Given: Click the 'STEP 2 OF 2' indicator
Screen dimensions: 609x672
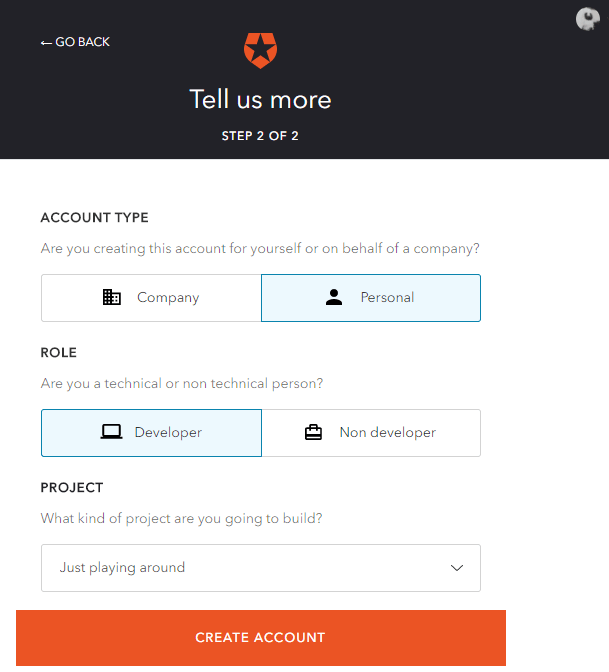Looking at the screenshot, I should click(x=260, y=136).
